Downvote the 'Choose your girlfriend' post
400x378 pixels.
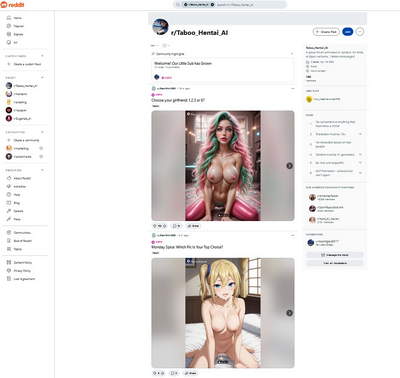pos(165,226)
